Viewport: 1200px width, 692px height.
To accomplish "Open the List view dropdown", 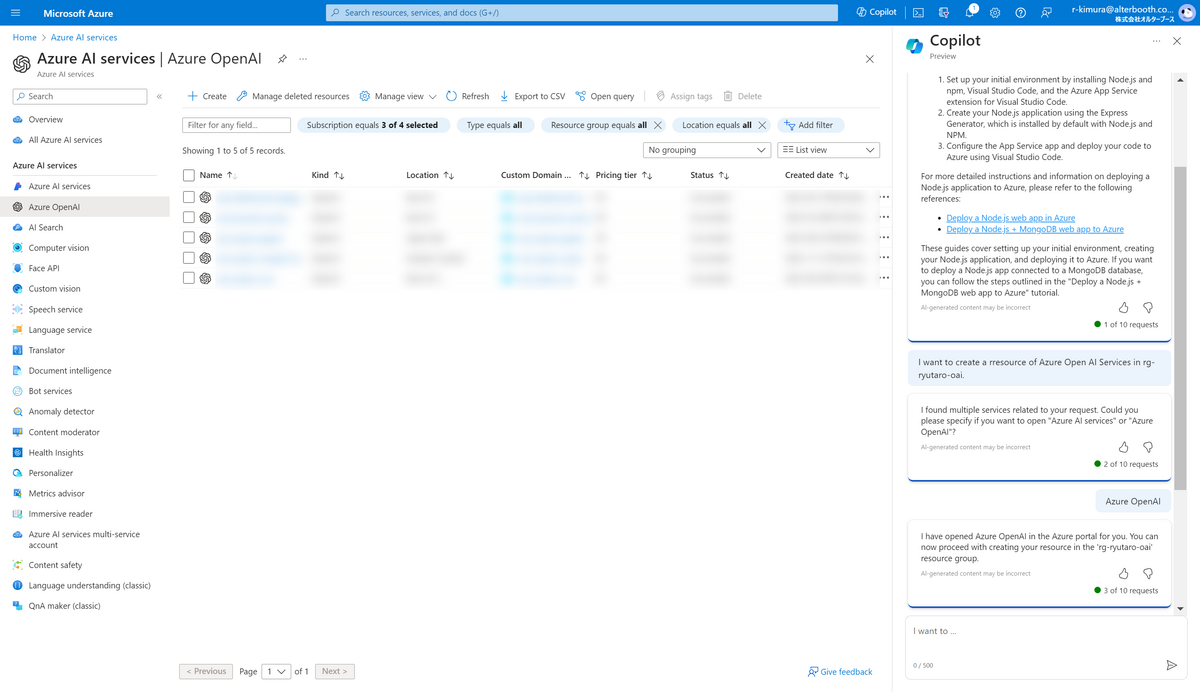I will pos(828,150).
